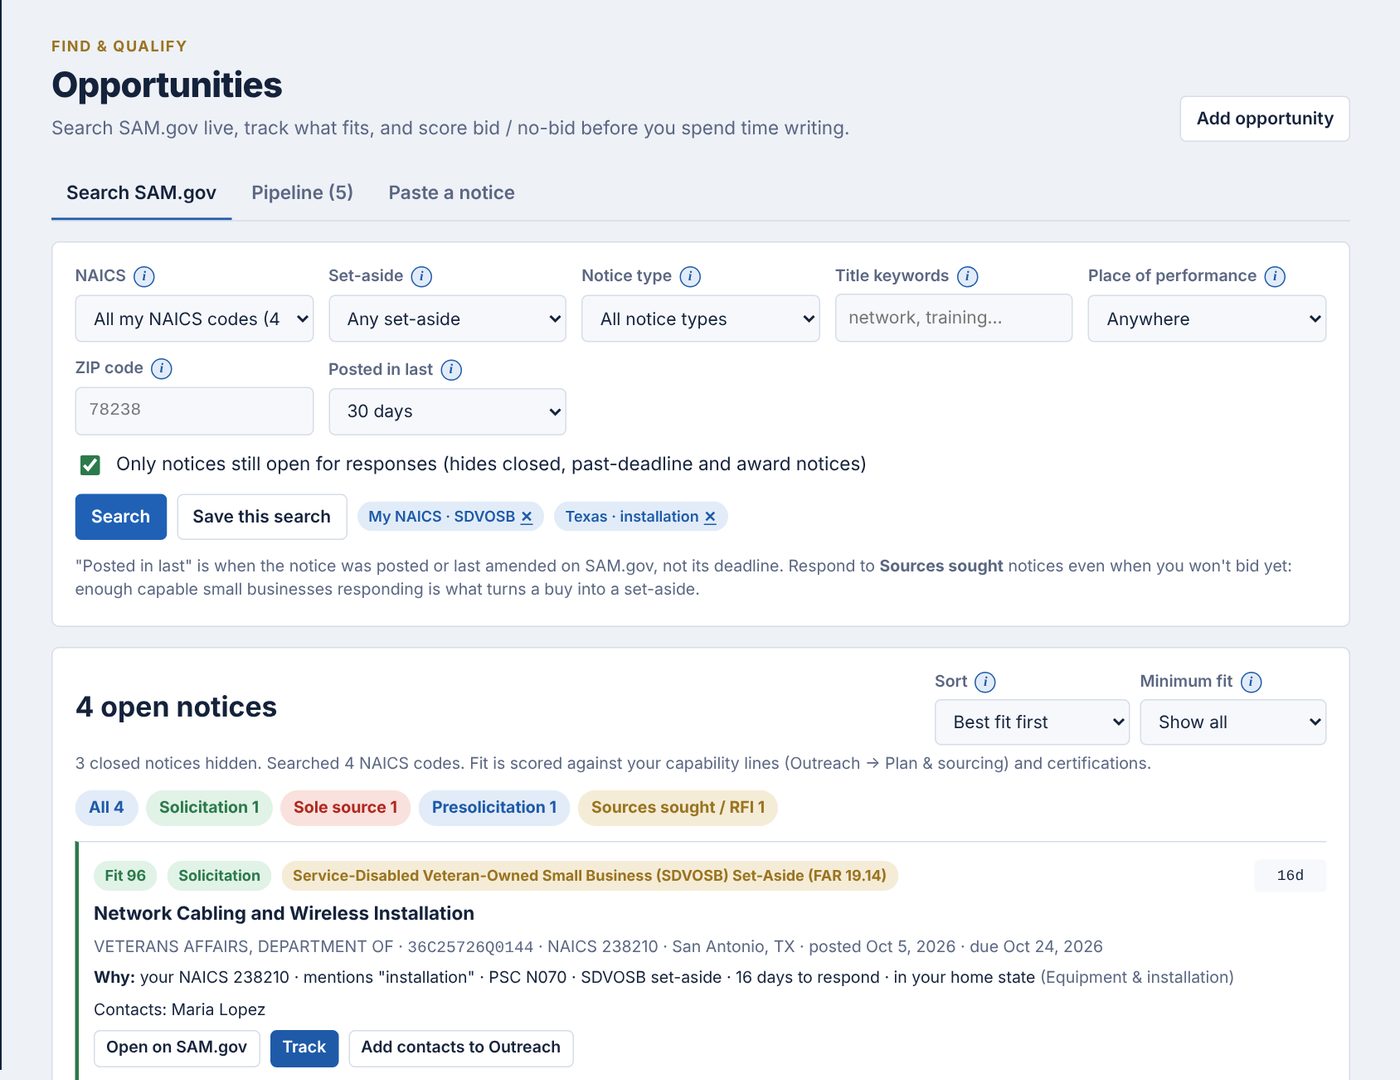Track the Network Cabling notice

(304, 1048)
